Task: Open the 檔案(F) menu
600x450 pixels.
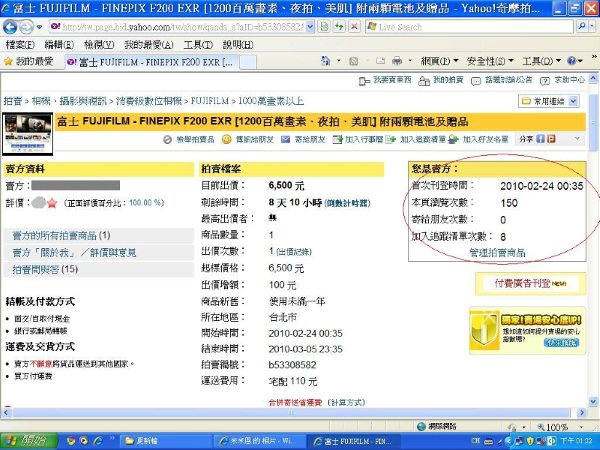Action: (20, 45)
